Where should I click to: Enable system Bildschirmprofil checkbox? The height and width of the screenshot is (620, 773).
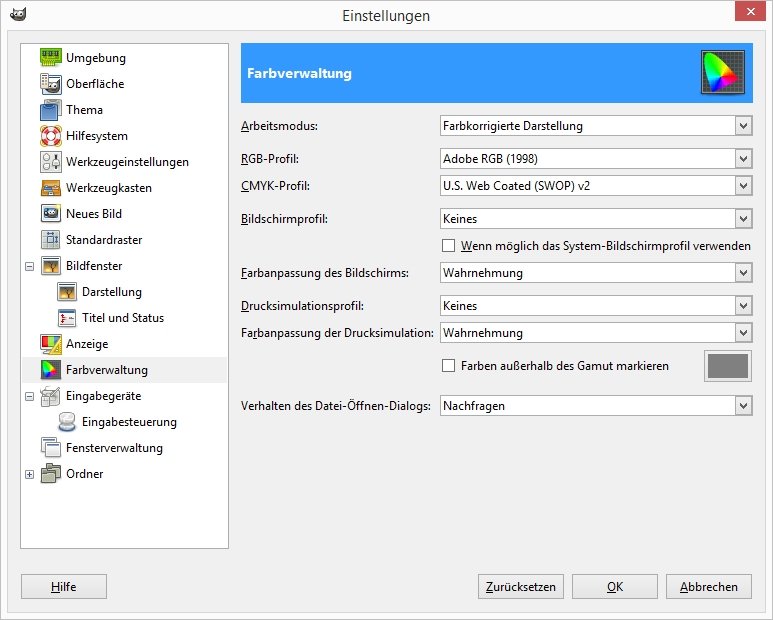click(x=449, y=245)
